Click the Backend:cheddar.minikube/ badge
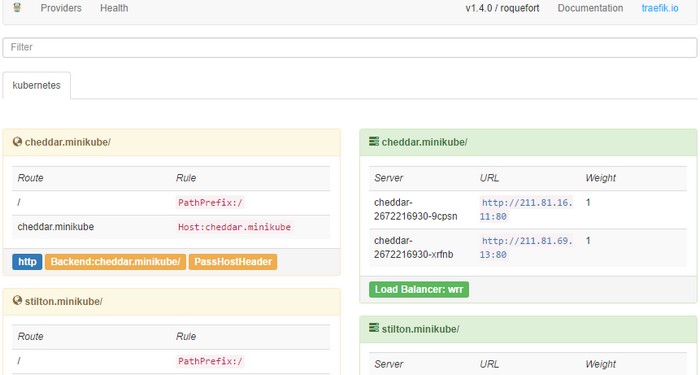This screenshot has width=700, height=375. tap(115, 262)
